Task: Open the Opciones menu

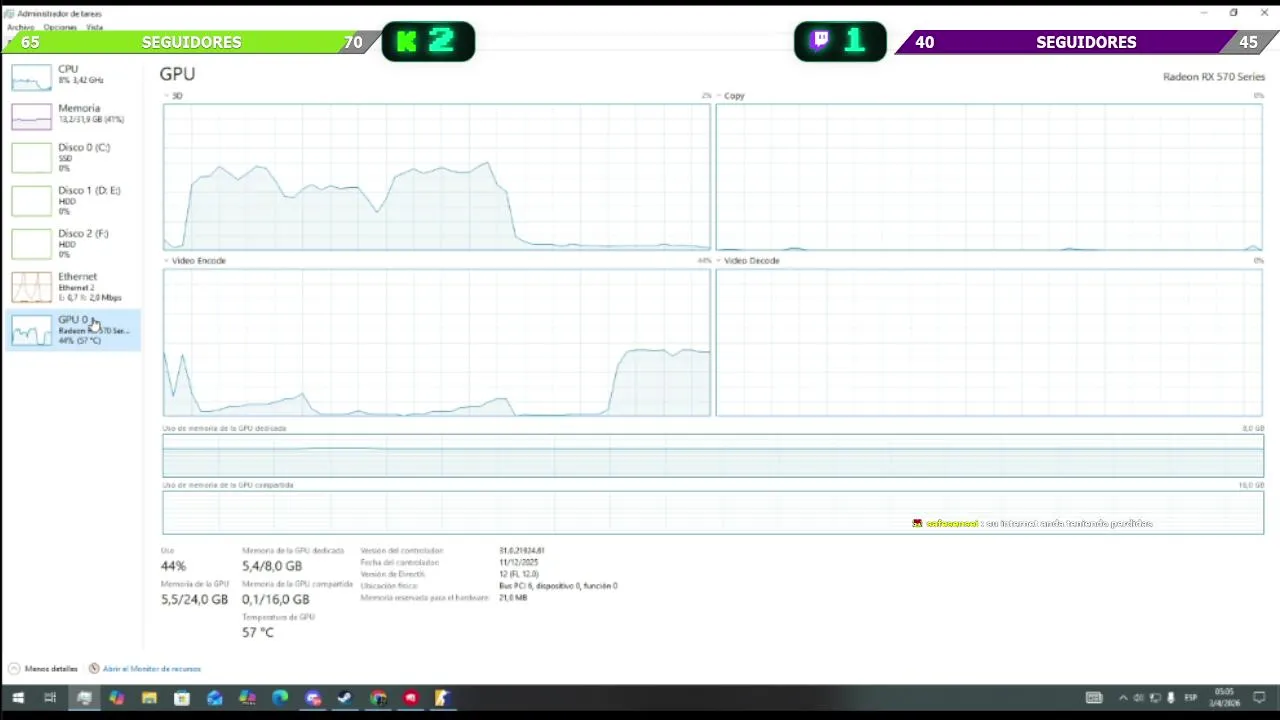Action: pyautogui.click(x=60, y=27)
